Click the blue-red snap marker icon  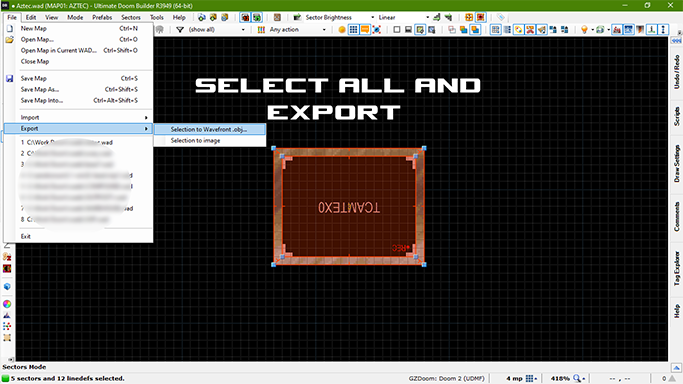(x=377, y=30)
